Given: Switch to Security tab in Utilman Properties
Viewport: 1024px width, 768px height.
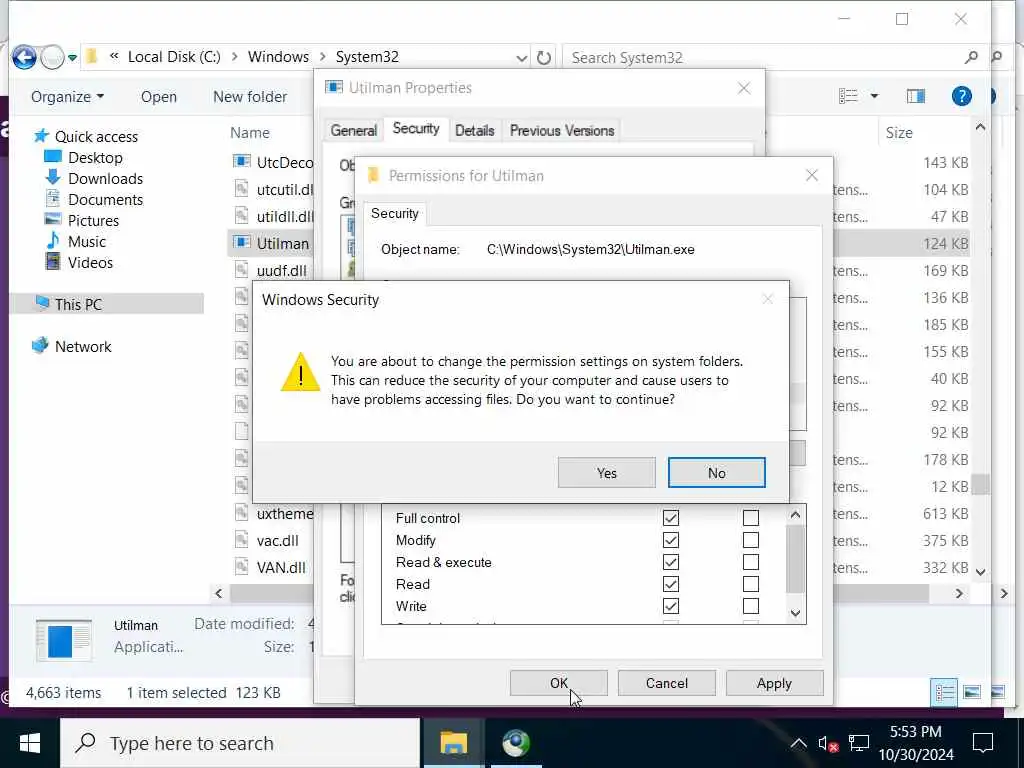Looking at the screenshot, I should tap(416, 129).
